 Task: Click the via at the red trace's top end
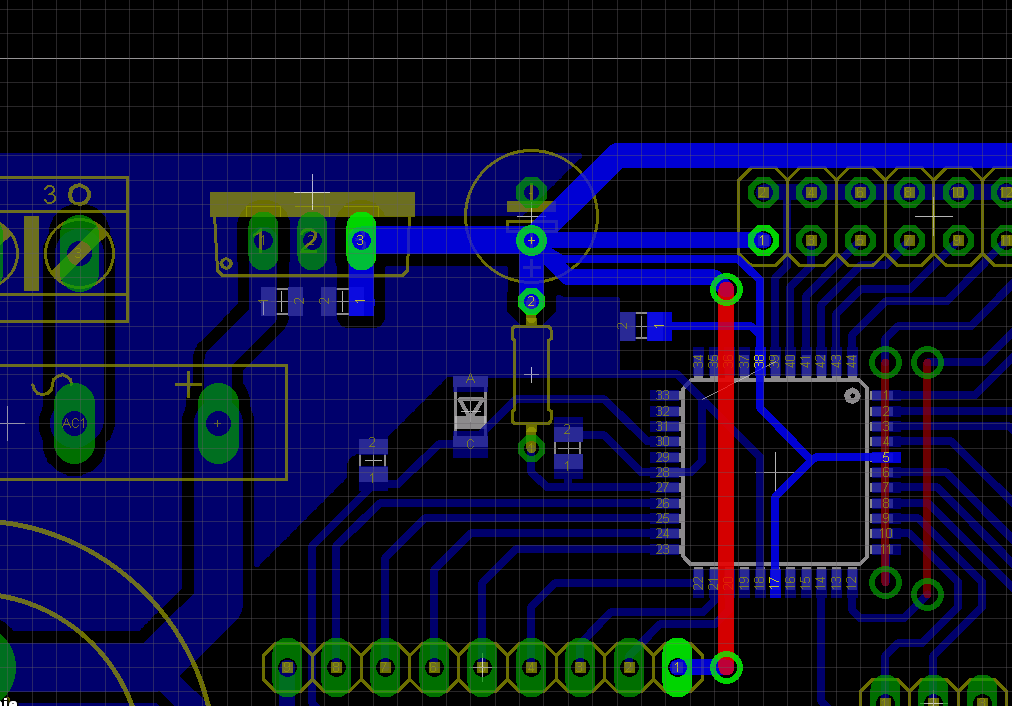726,290
